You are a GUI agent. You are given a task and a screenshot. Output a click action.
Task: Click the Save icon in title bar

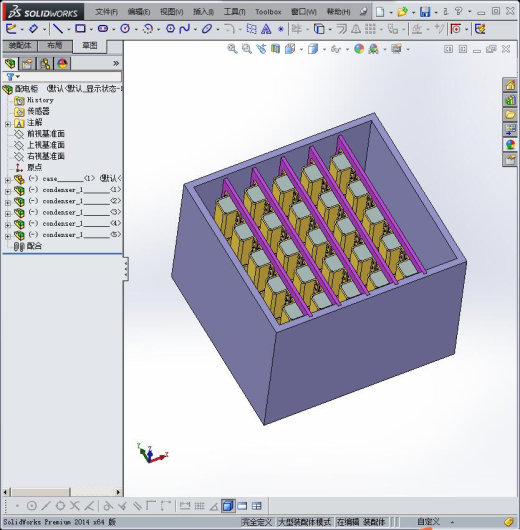425,12
